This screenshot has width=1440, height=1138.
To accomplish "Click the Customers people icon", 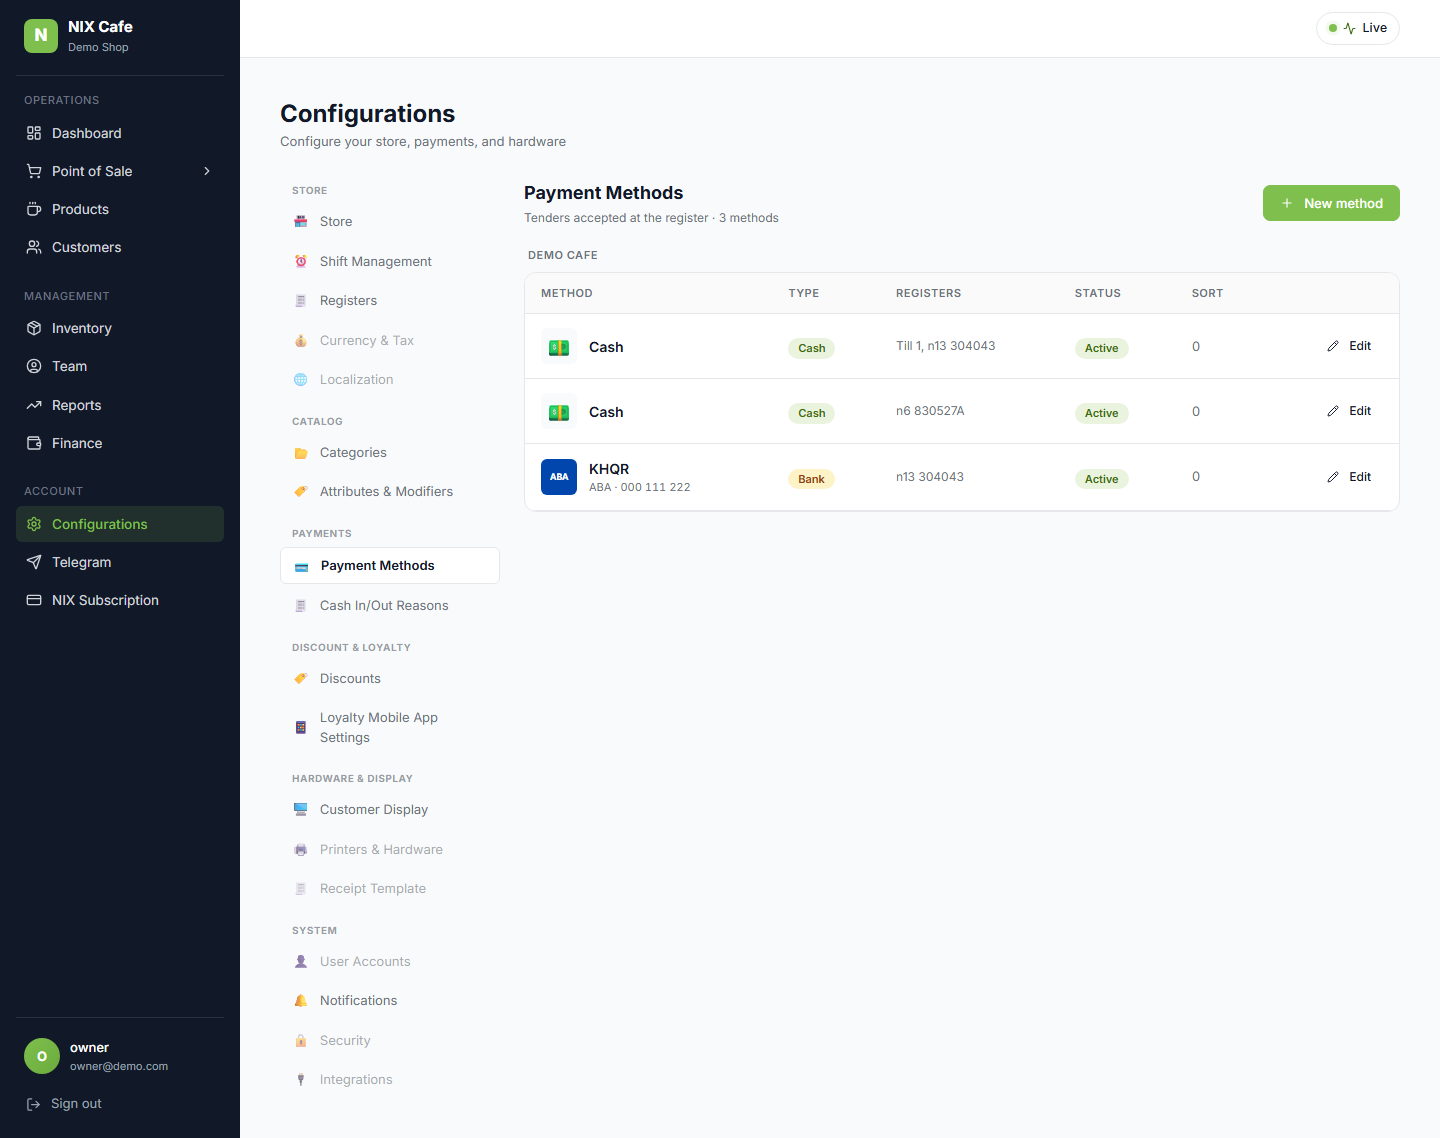I will tap(34, 247).
